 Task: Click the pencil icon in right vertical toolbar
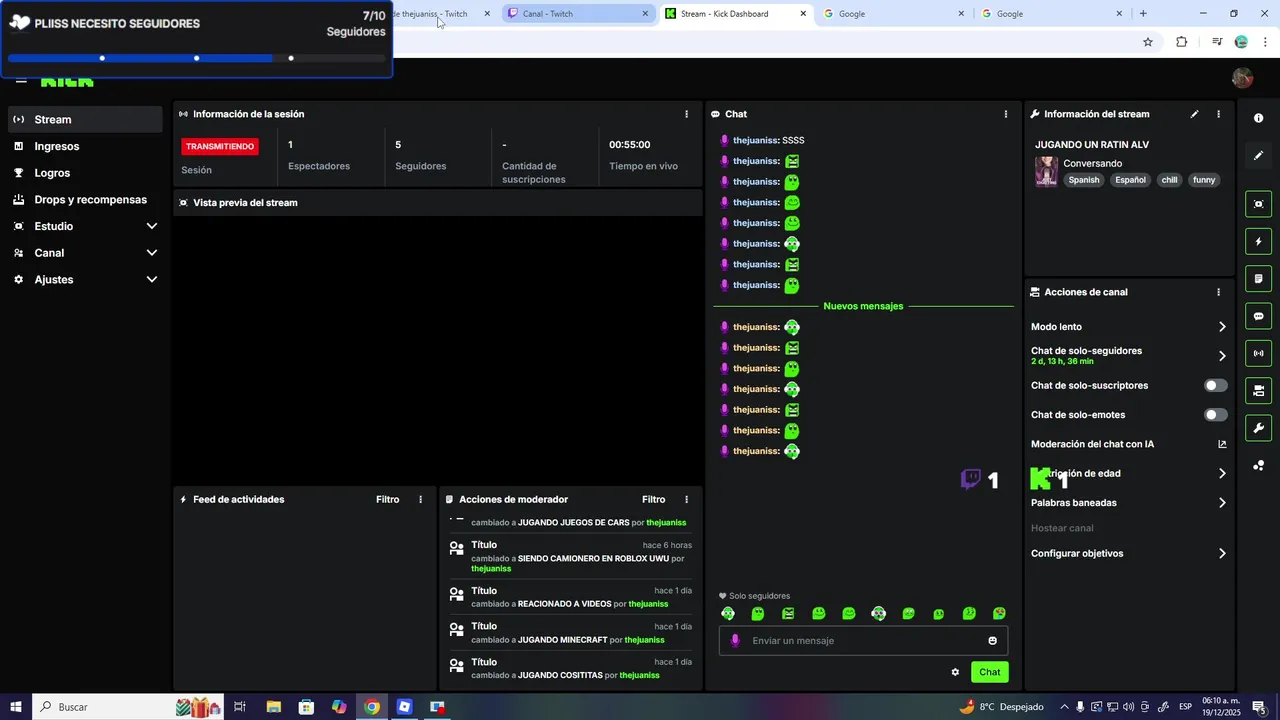[x=1258, y=155]
